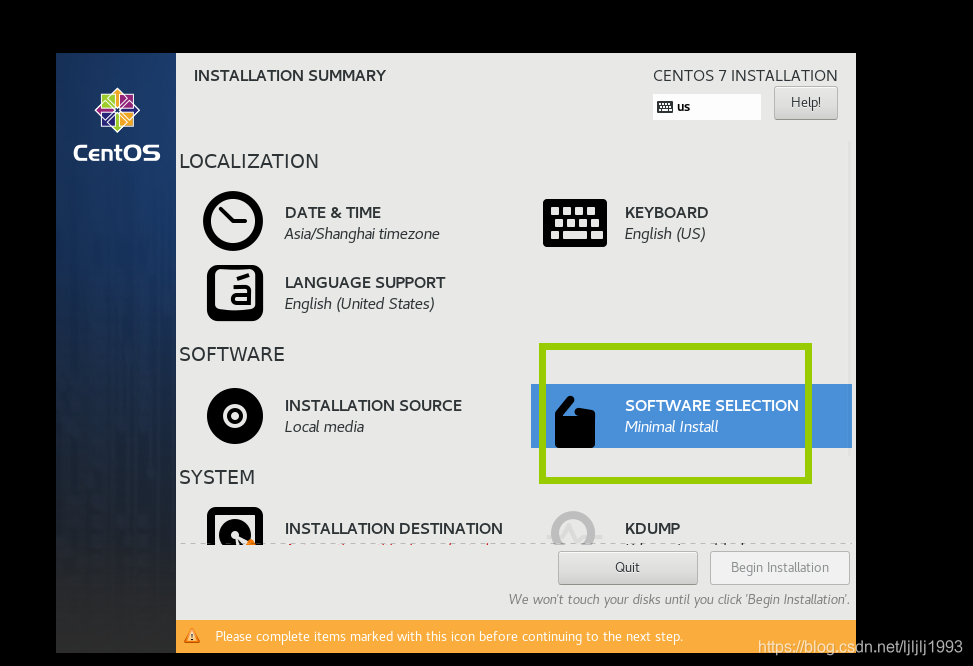Open the Date & Time clock icon
The height and width of the screenshot is (666, 973).
[x=233, y=221]
